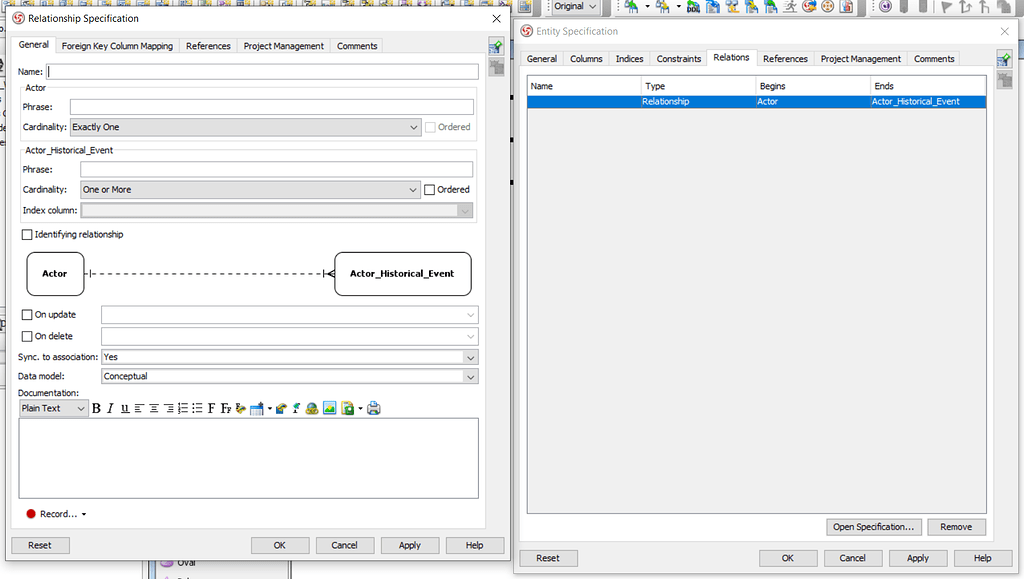Apply bold formatting in Documentation toolbar
This screenshot has height=579, width=1024.
(x=96, y=408)
